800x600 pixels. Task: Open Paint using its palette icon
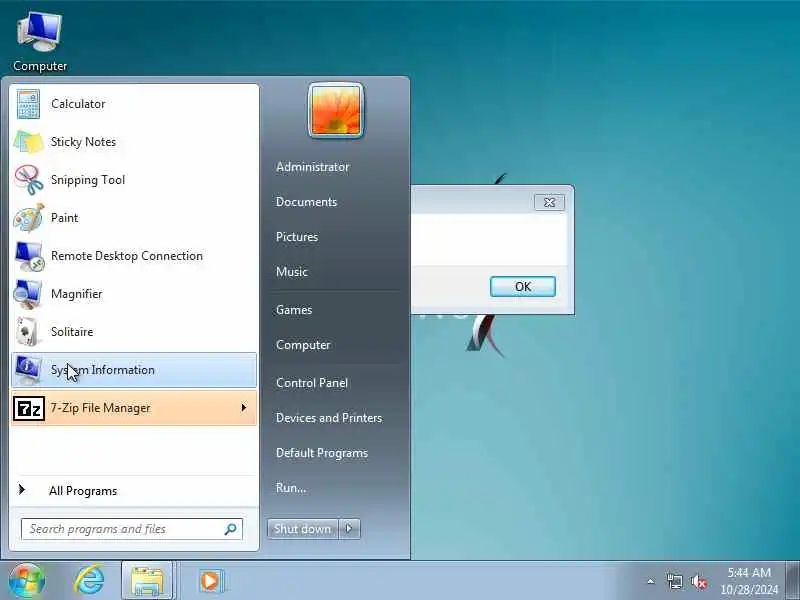[x=29, y=218]
